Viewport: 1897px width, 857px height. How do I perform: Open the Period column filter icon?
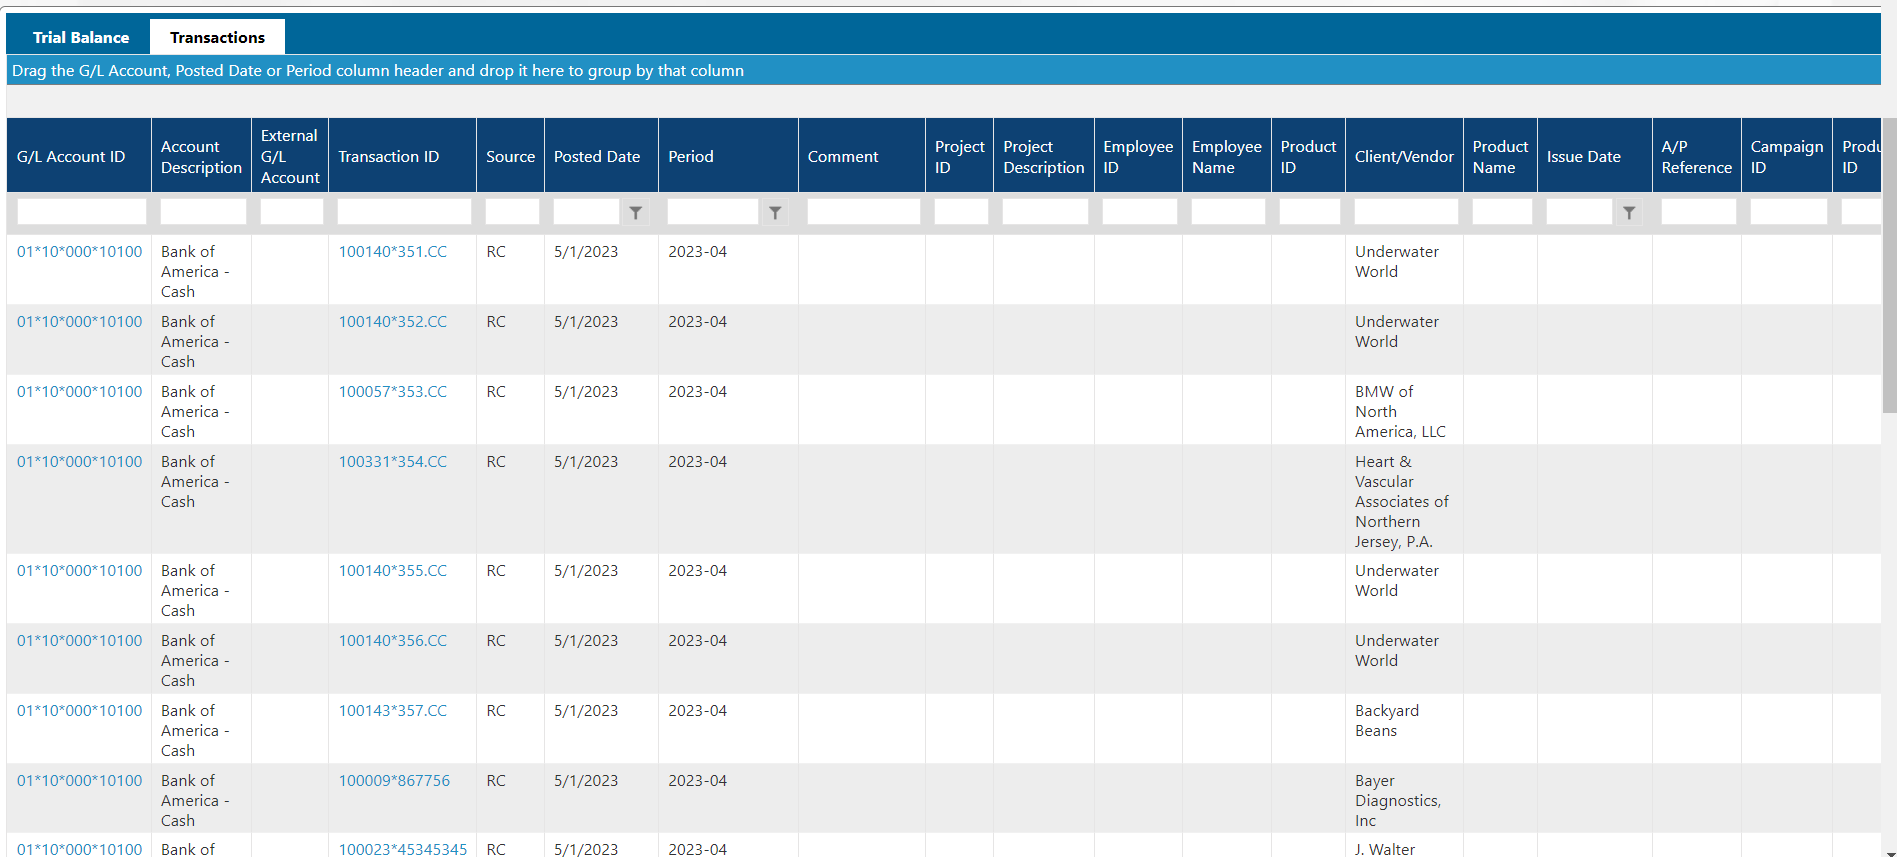coord(775,212)
